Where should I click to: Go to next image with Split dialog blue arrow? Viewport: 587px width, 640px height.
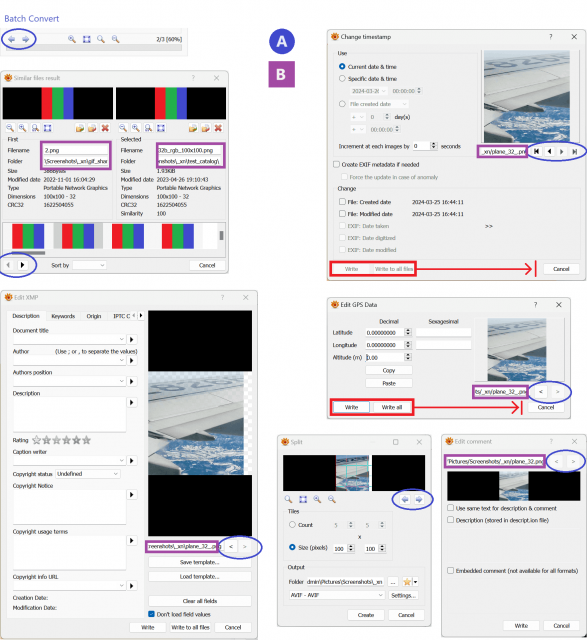[419, 499]
